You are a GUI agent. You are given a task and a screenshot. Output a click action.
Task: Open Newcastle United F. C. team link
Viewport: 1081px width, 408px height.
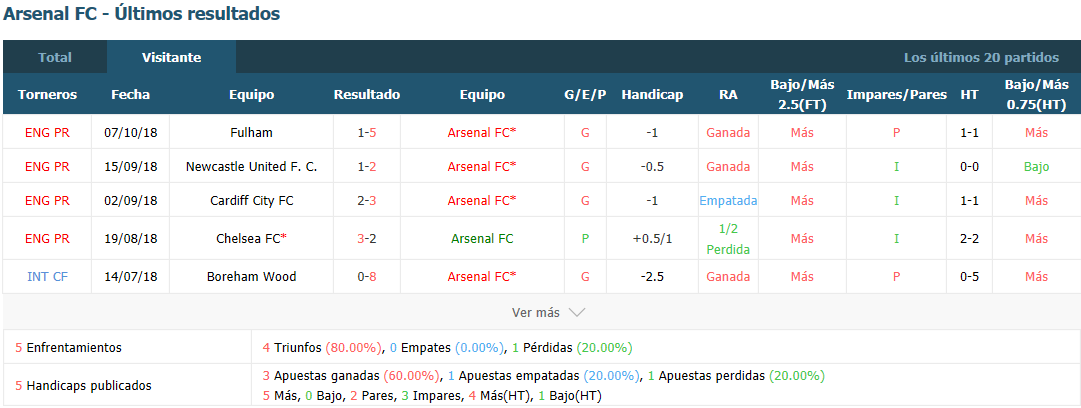coord(252,166)
